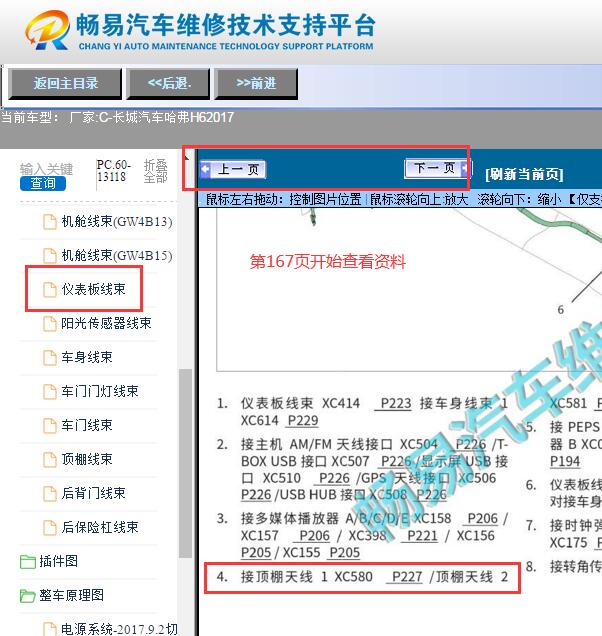Click the sidebar tree vertical scrollbar
The width and height of the screenshot is (602, 636).
coord(185,463)
